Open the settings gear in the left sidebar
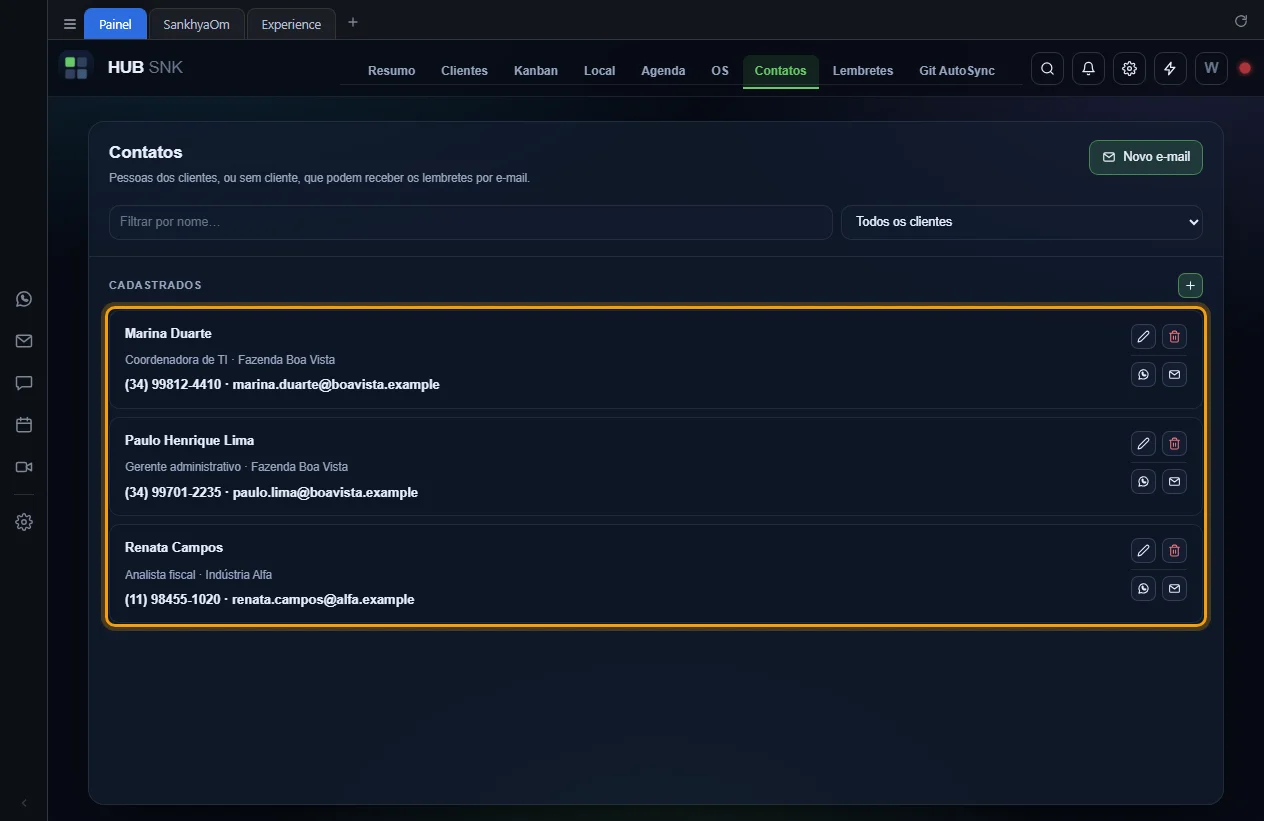Viewport: 1264px width, 821px height. tap(24, 522)
